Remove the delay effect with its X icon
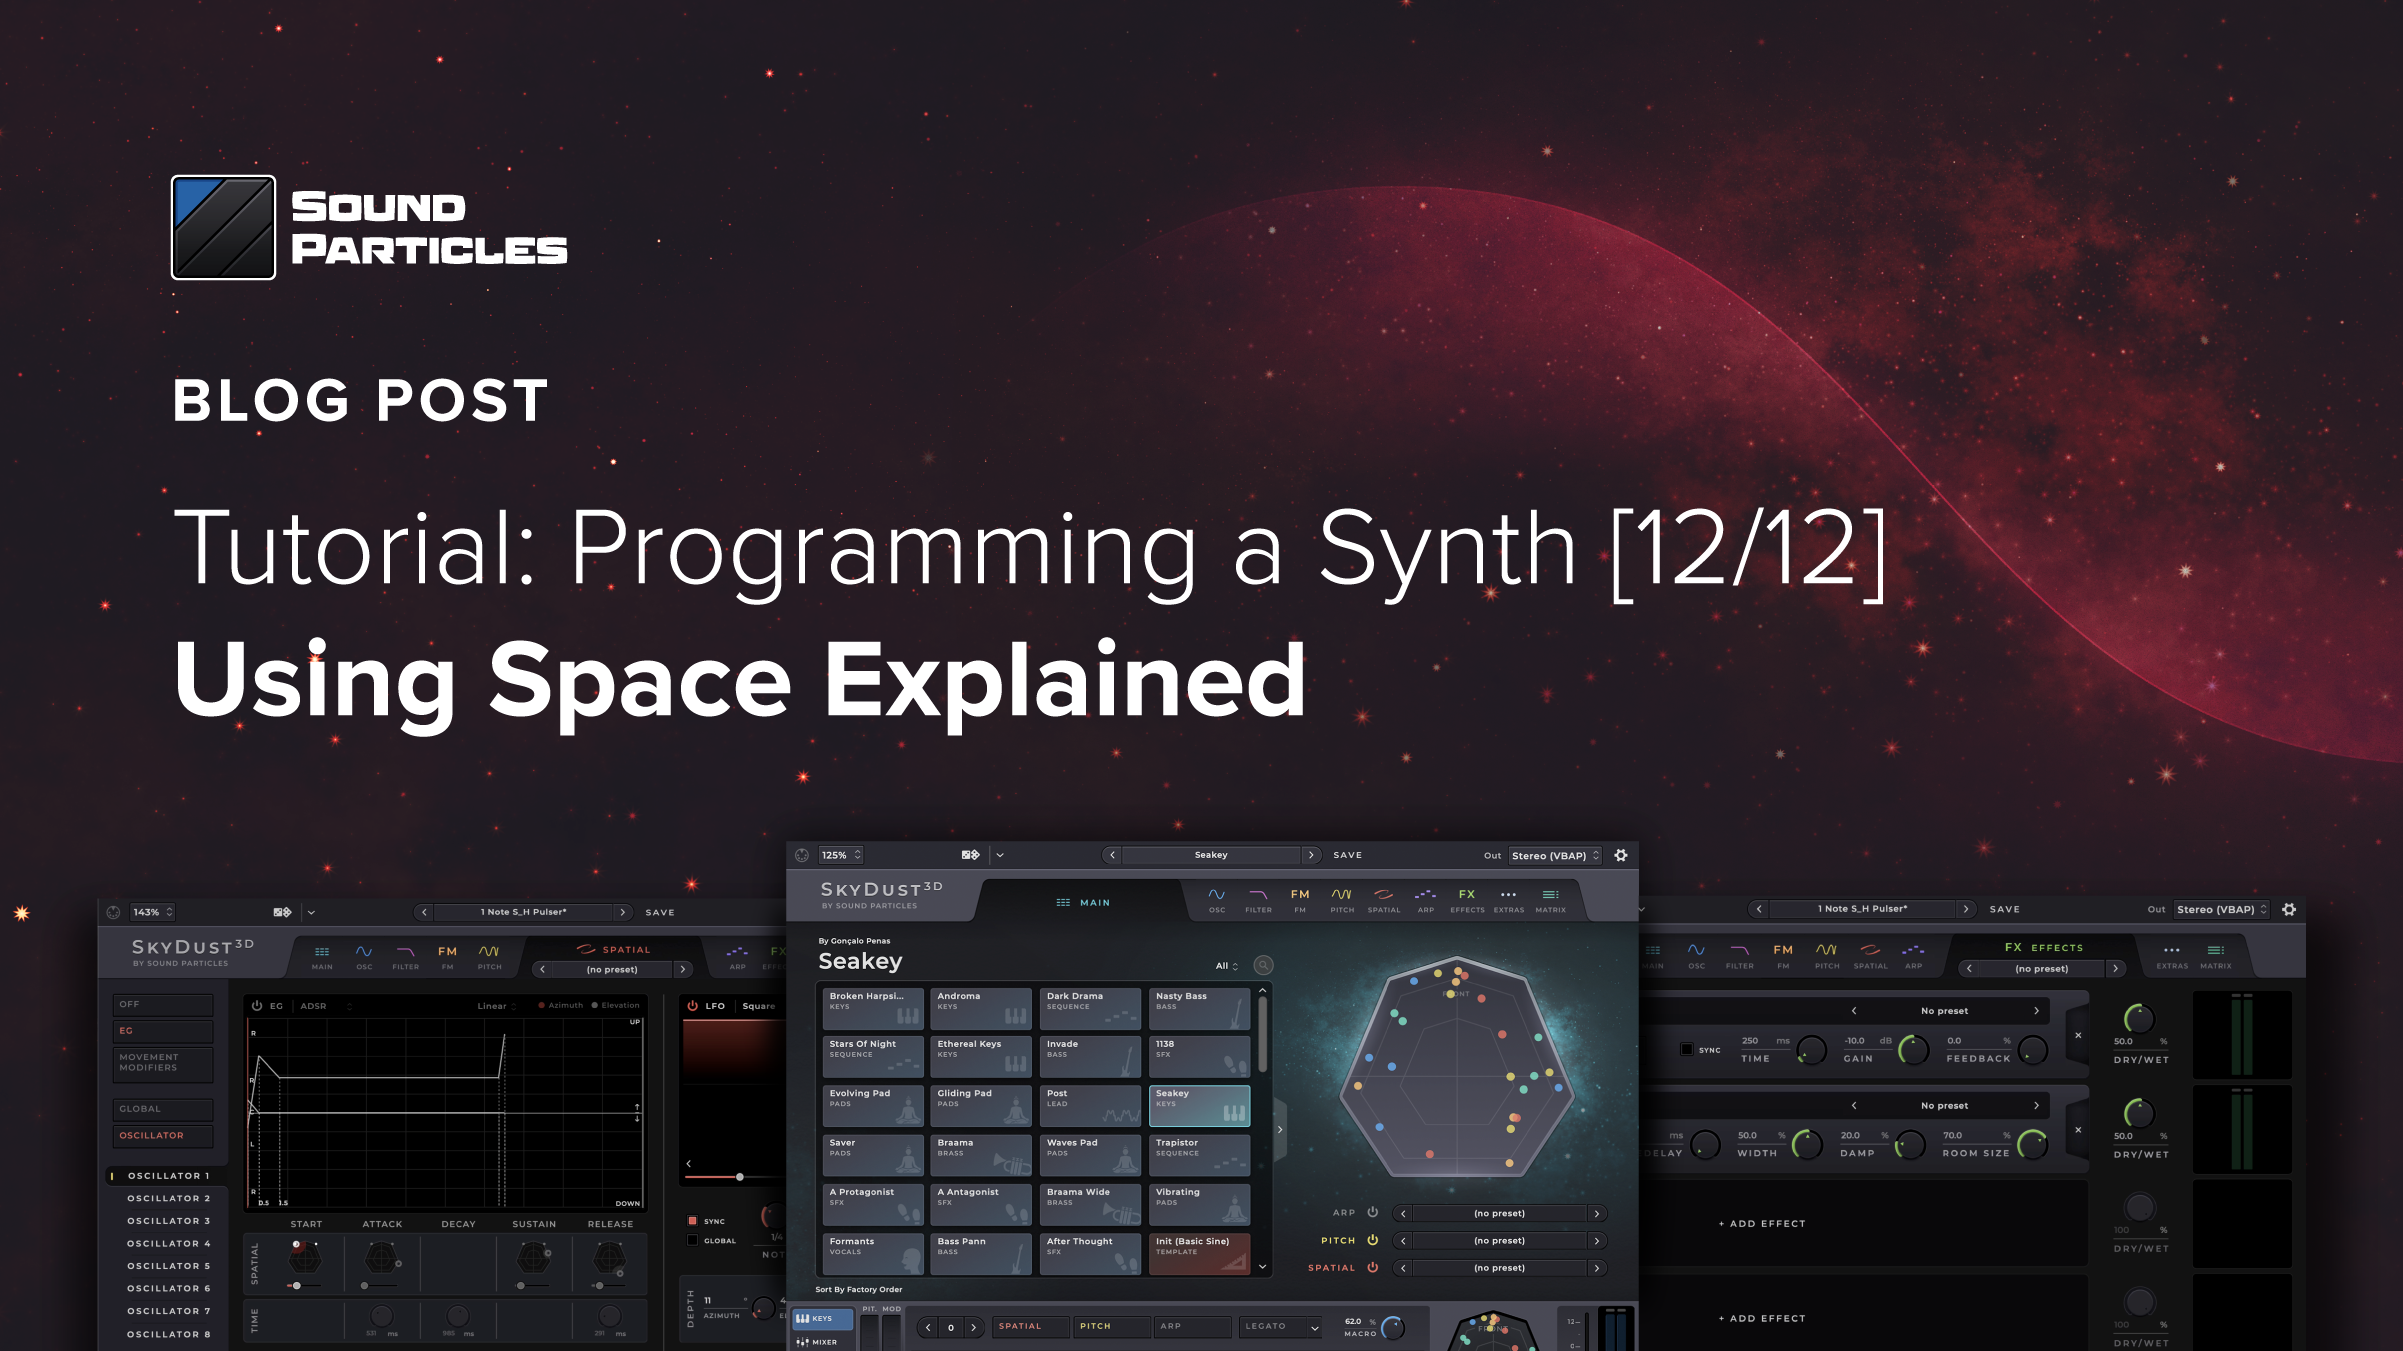The width and height of the screenshot is (2403, 1351). (x=2078, y=1035)
